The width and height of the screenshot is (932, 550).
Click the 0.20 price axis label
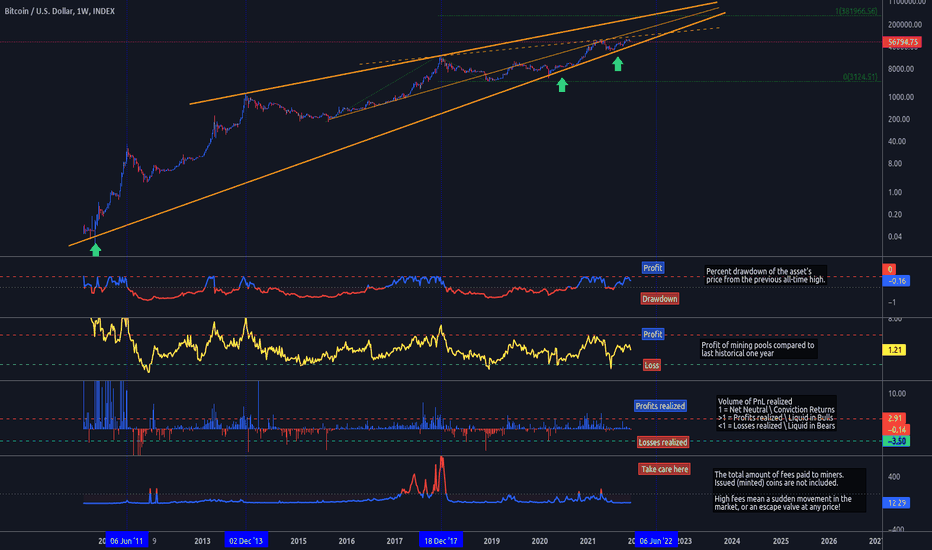(895, 214)
